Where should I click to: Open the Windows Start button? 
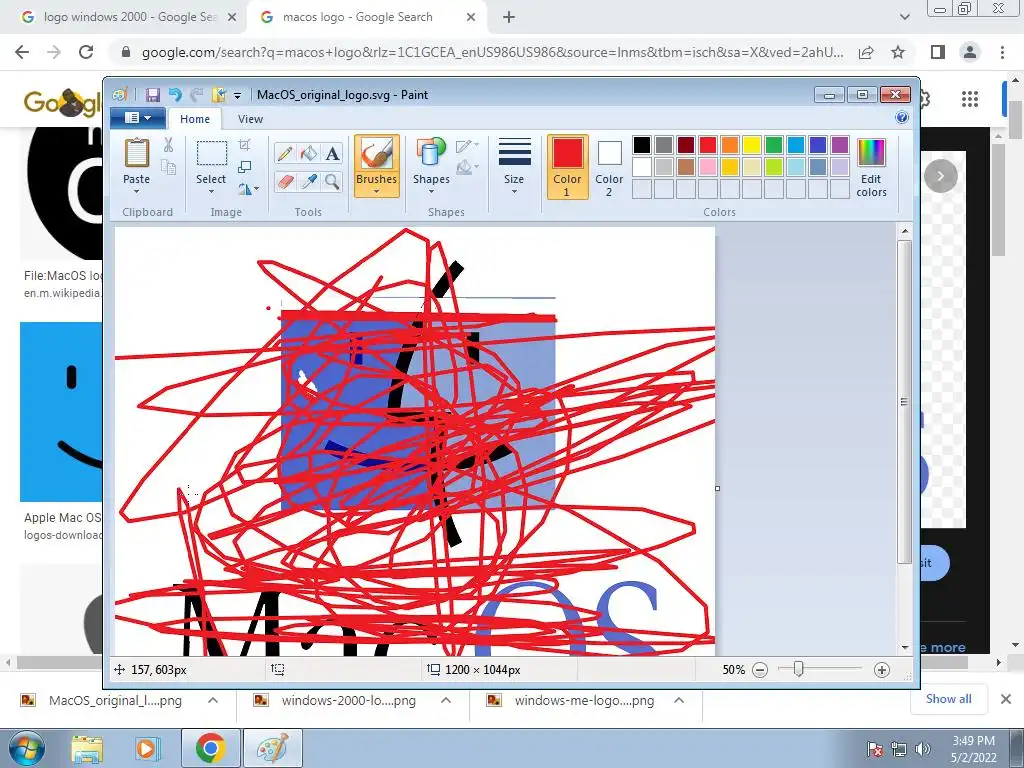(x=27, y=748)
